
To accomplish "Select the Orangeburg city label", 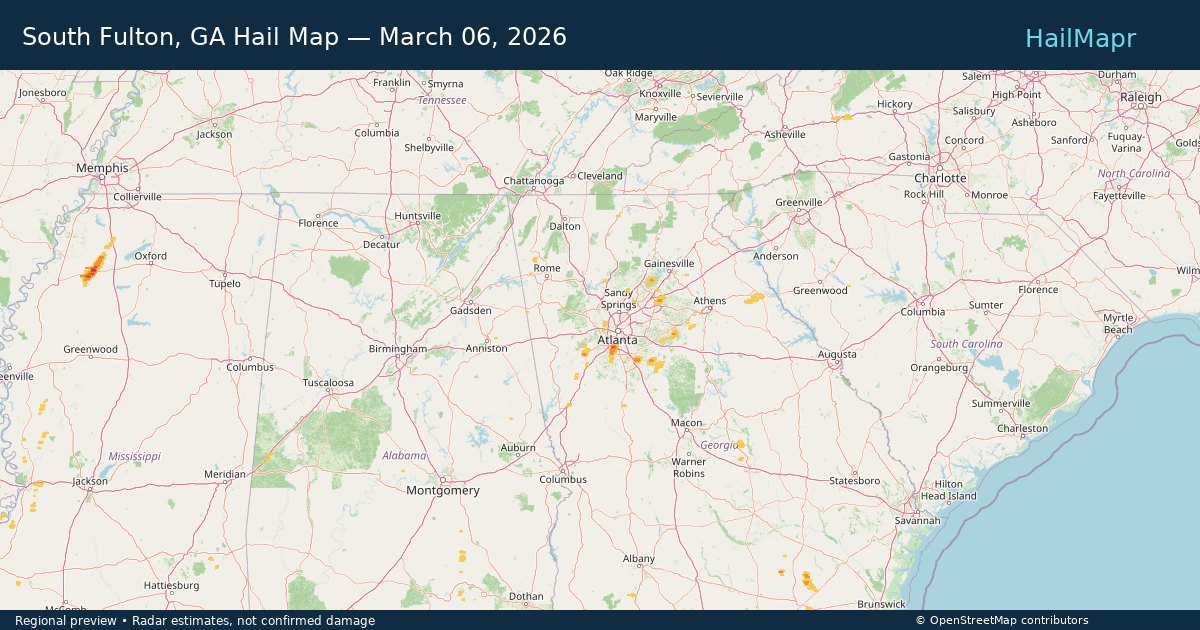I will click(x=939, y=368).
